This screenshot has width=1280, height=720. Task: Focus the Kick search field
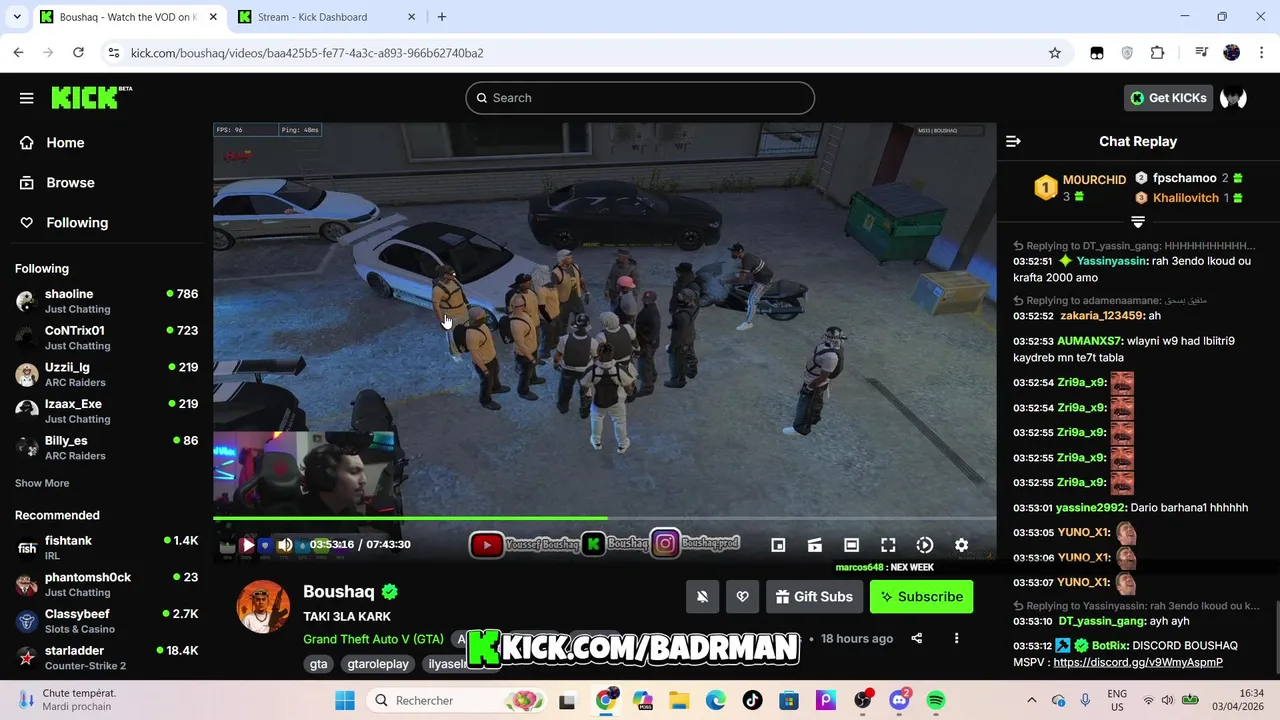pos(640,98)
